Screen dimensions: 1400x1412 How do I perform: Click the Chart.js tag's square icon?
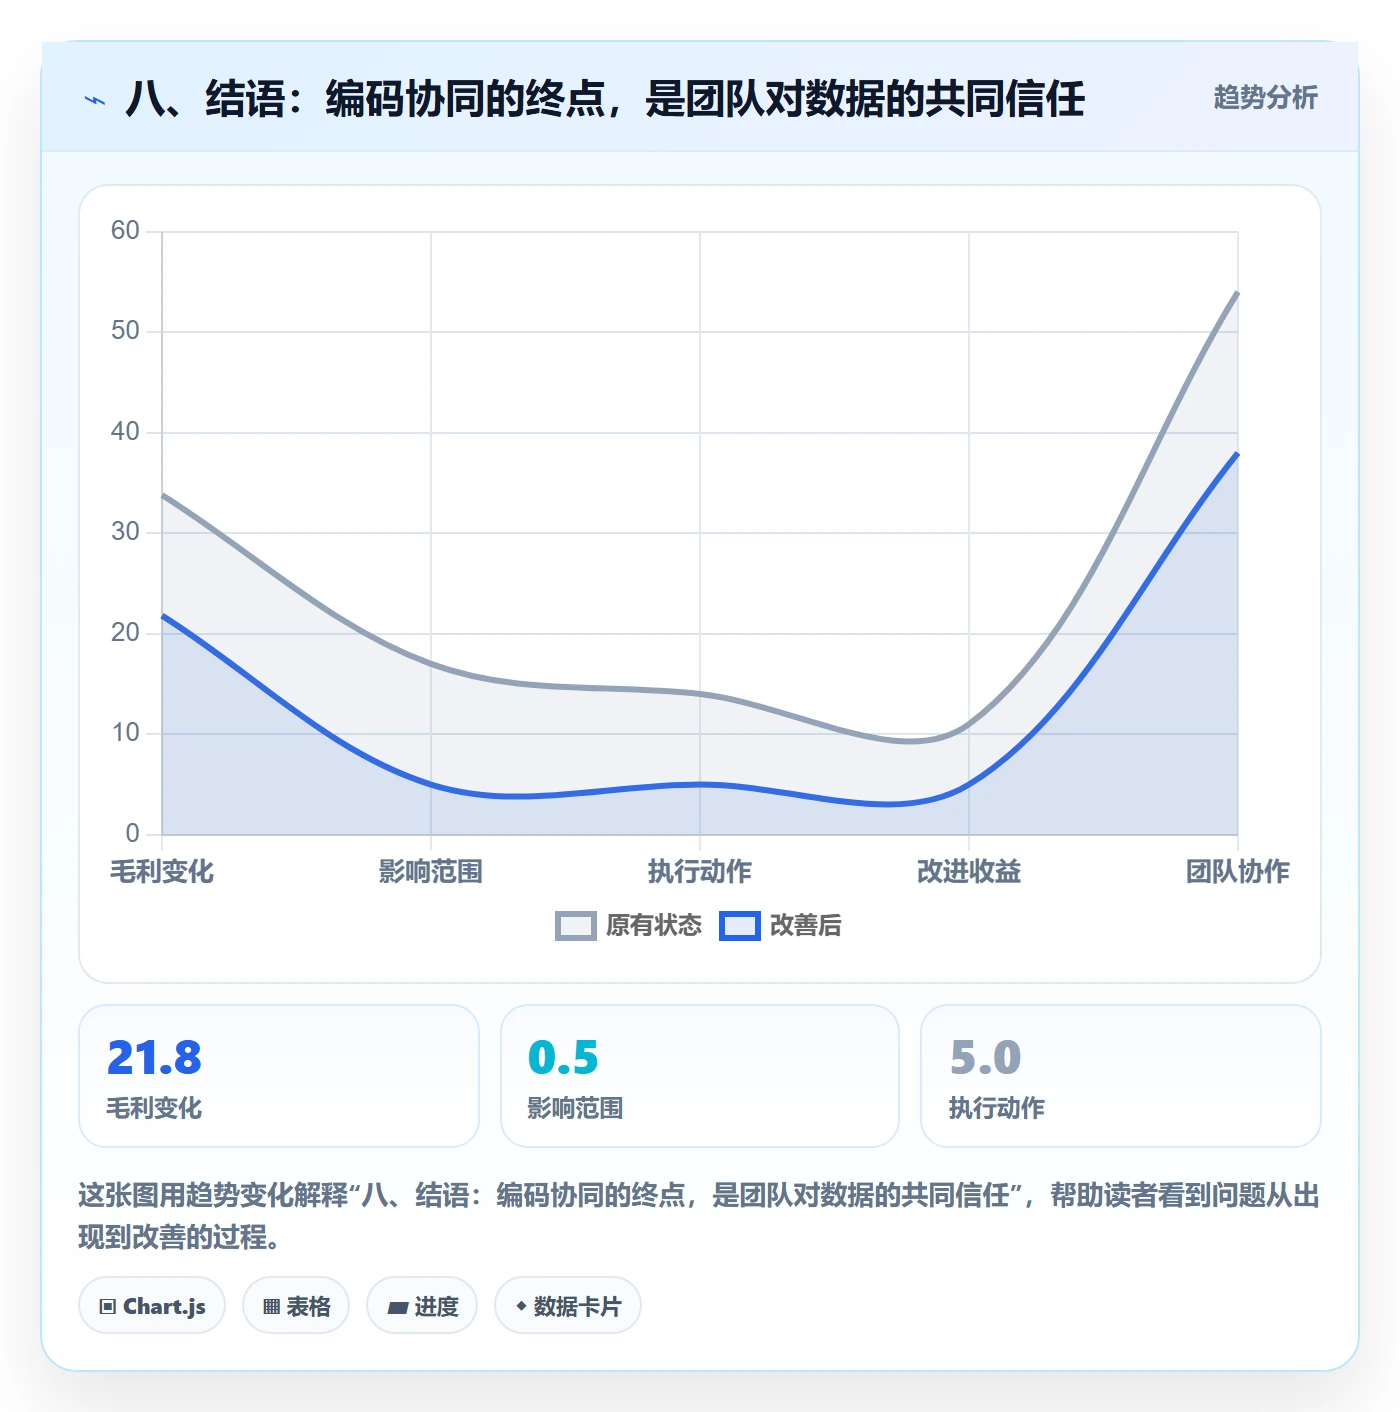coord(108,1307)
